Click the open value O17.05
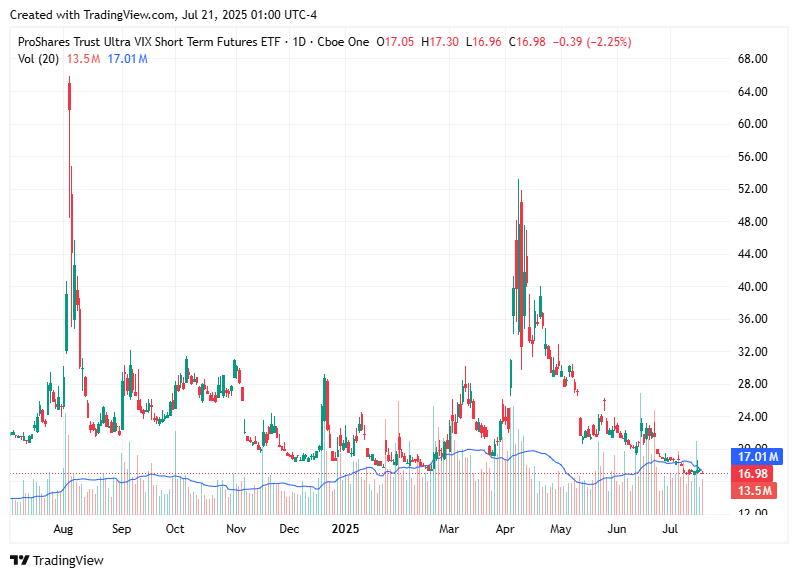This screenshot has height=578, width=798. pos(395,42)
